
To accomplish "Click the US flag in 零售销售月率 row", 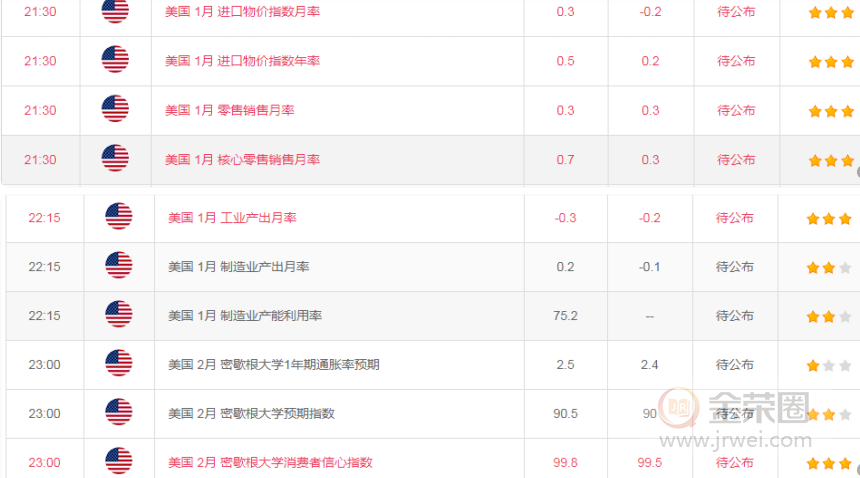I will point(115,110).
